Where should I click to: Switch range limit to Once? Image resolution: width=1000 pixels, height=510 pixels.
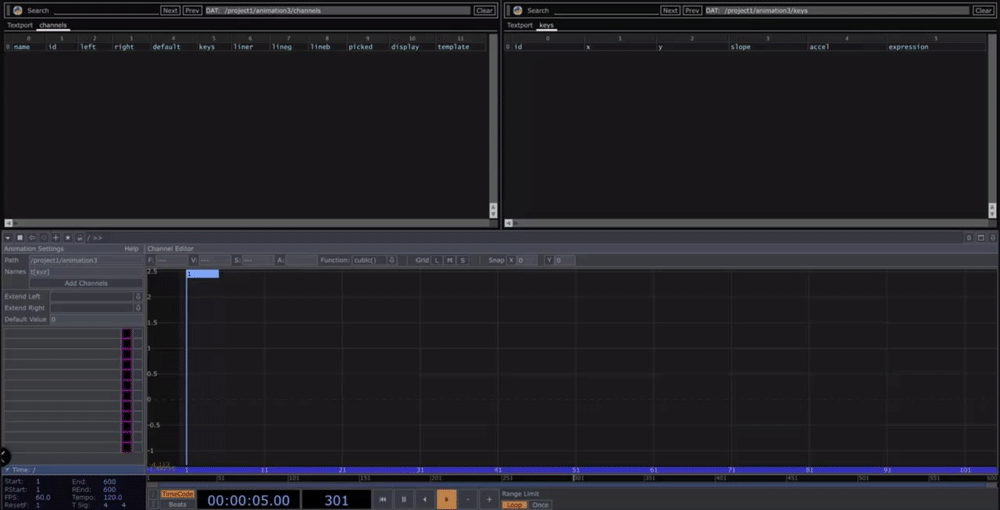pyautogui.click(x=540, y=505)
